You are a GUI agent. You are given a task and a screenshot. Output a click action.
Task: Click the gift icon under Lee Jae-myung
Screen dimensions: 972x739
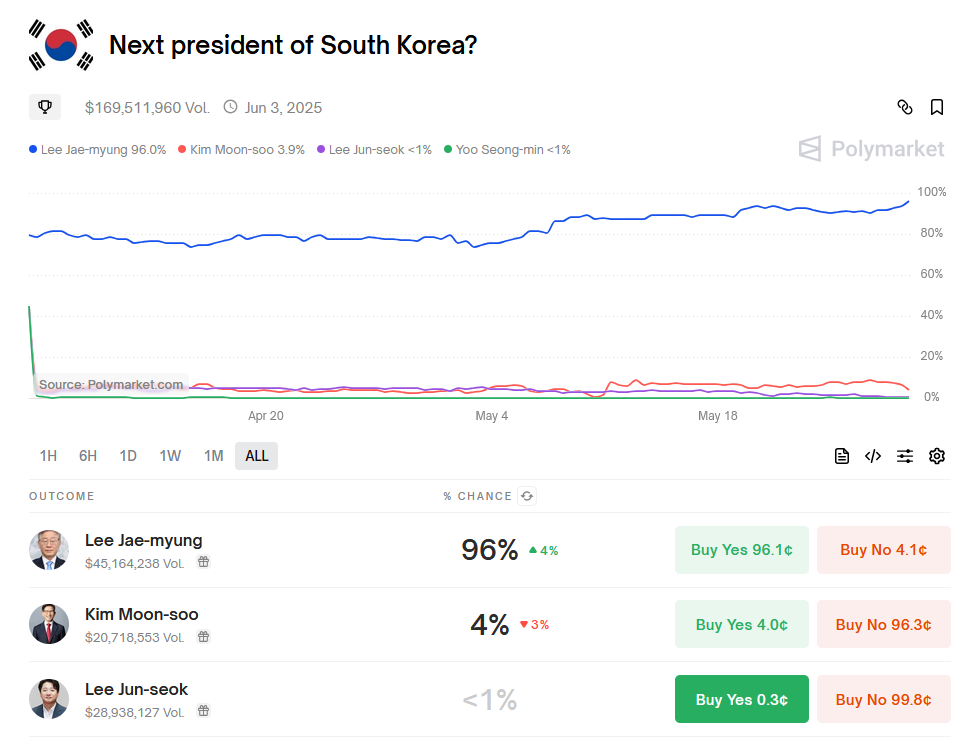(x=203, y=563)
